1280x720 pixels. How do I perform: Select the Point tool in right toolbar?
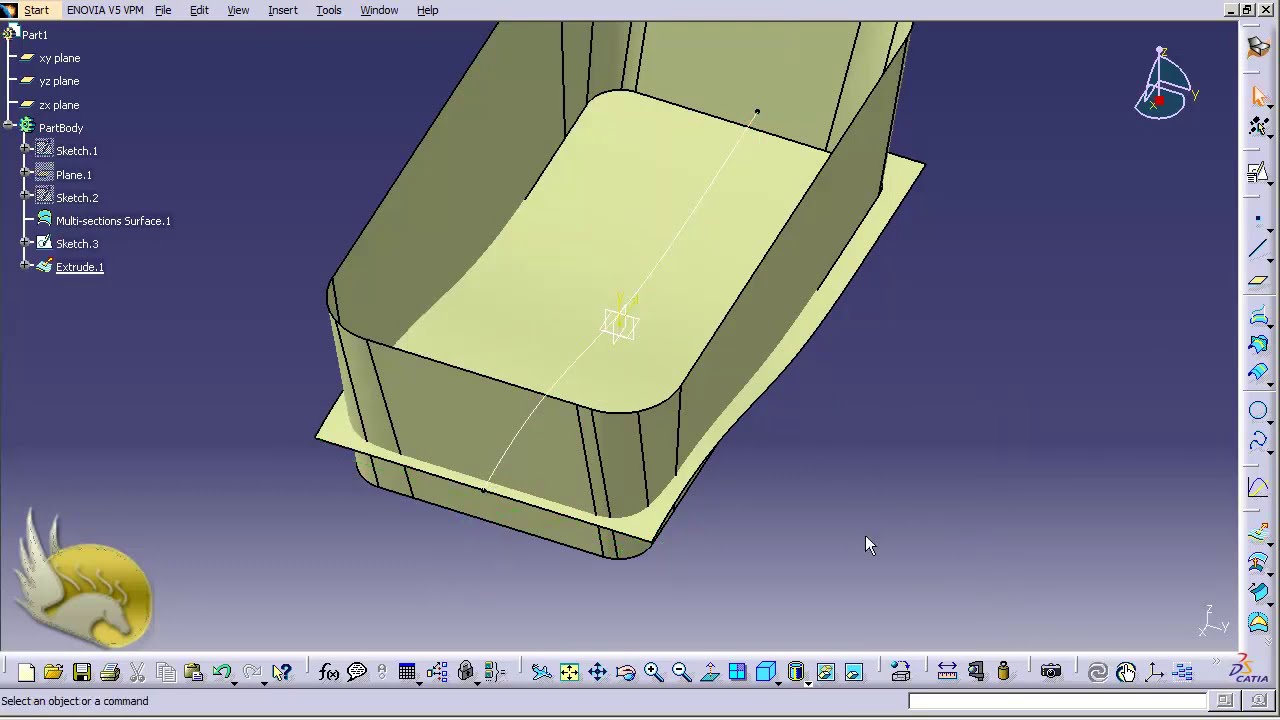(x=1258, y=219)
